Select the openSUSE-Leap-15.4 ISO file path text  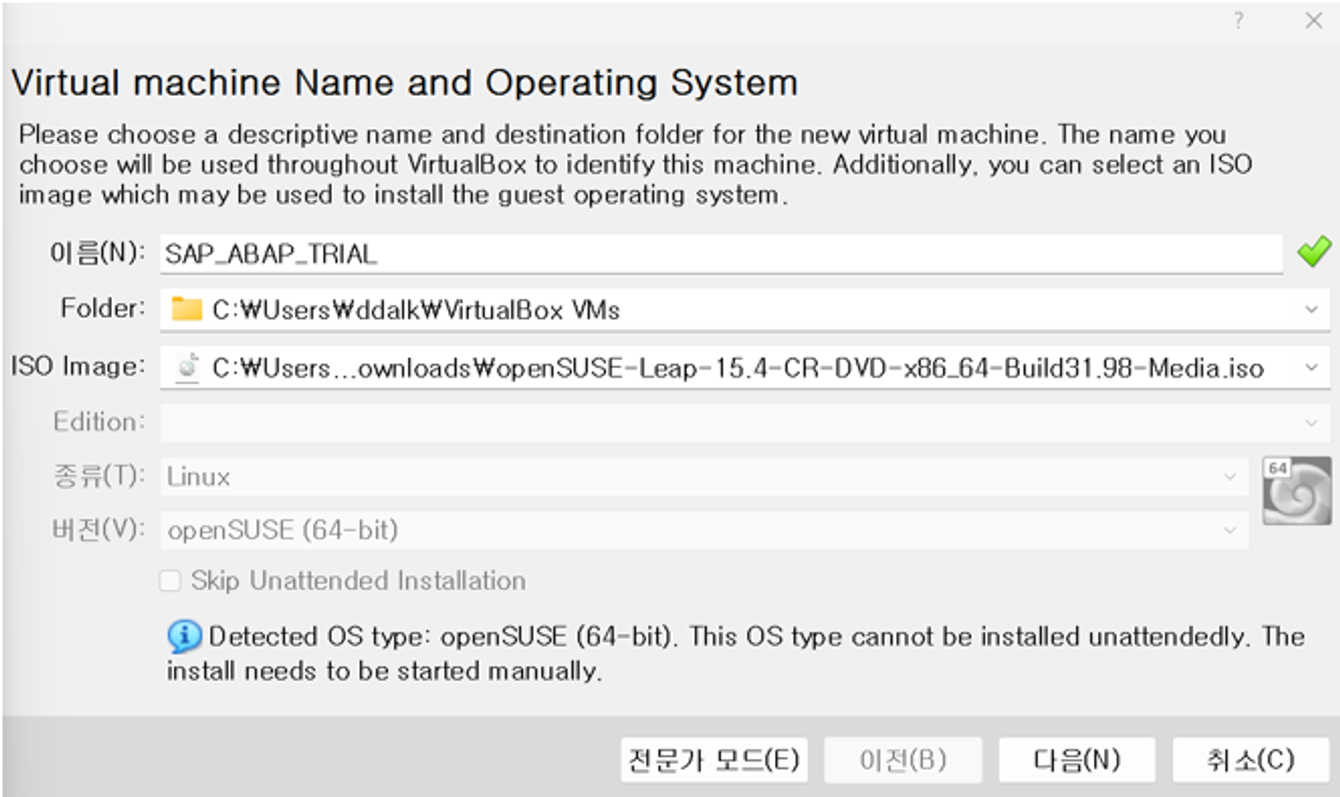pyautogui.click(x=738, y=368)
